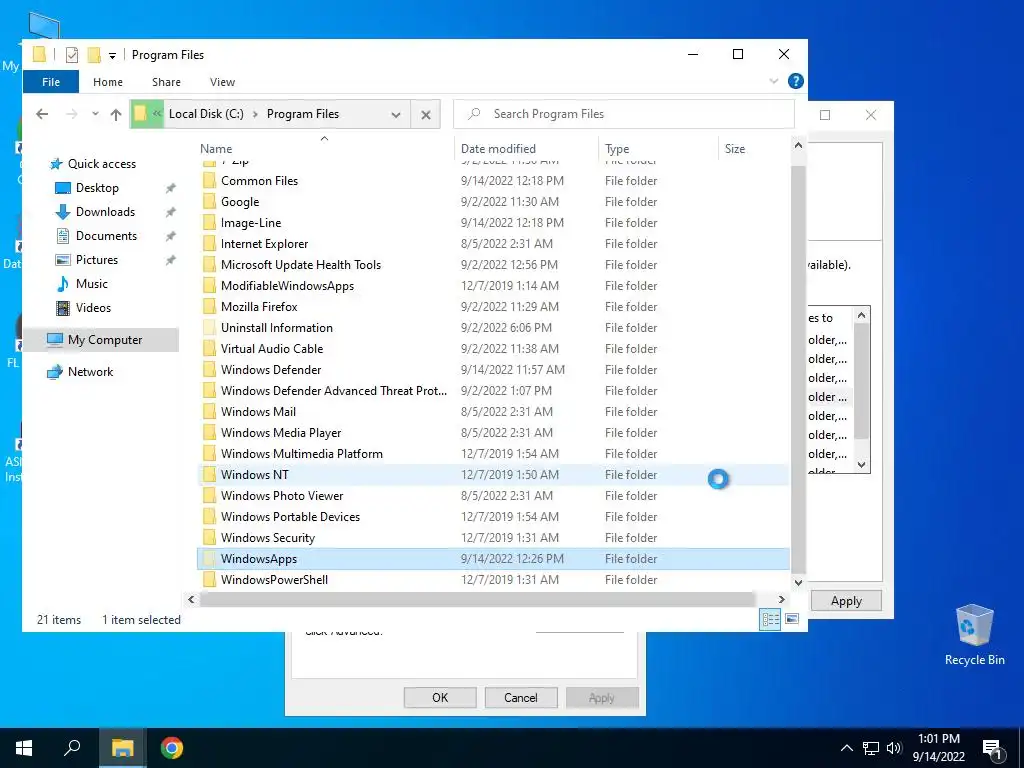Switch to the Large icons view icon
The height and width of the screenshot is (768, 1024).
point(792,619)
